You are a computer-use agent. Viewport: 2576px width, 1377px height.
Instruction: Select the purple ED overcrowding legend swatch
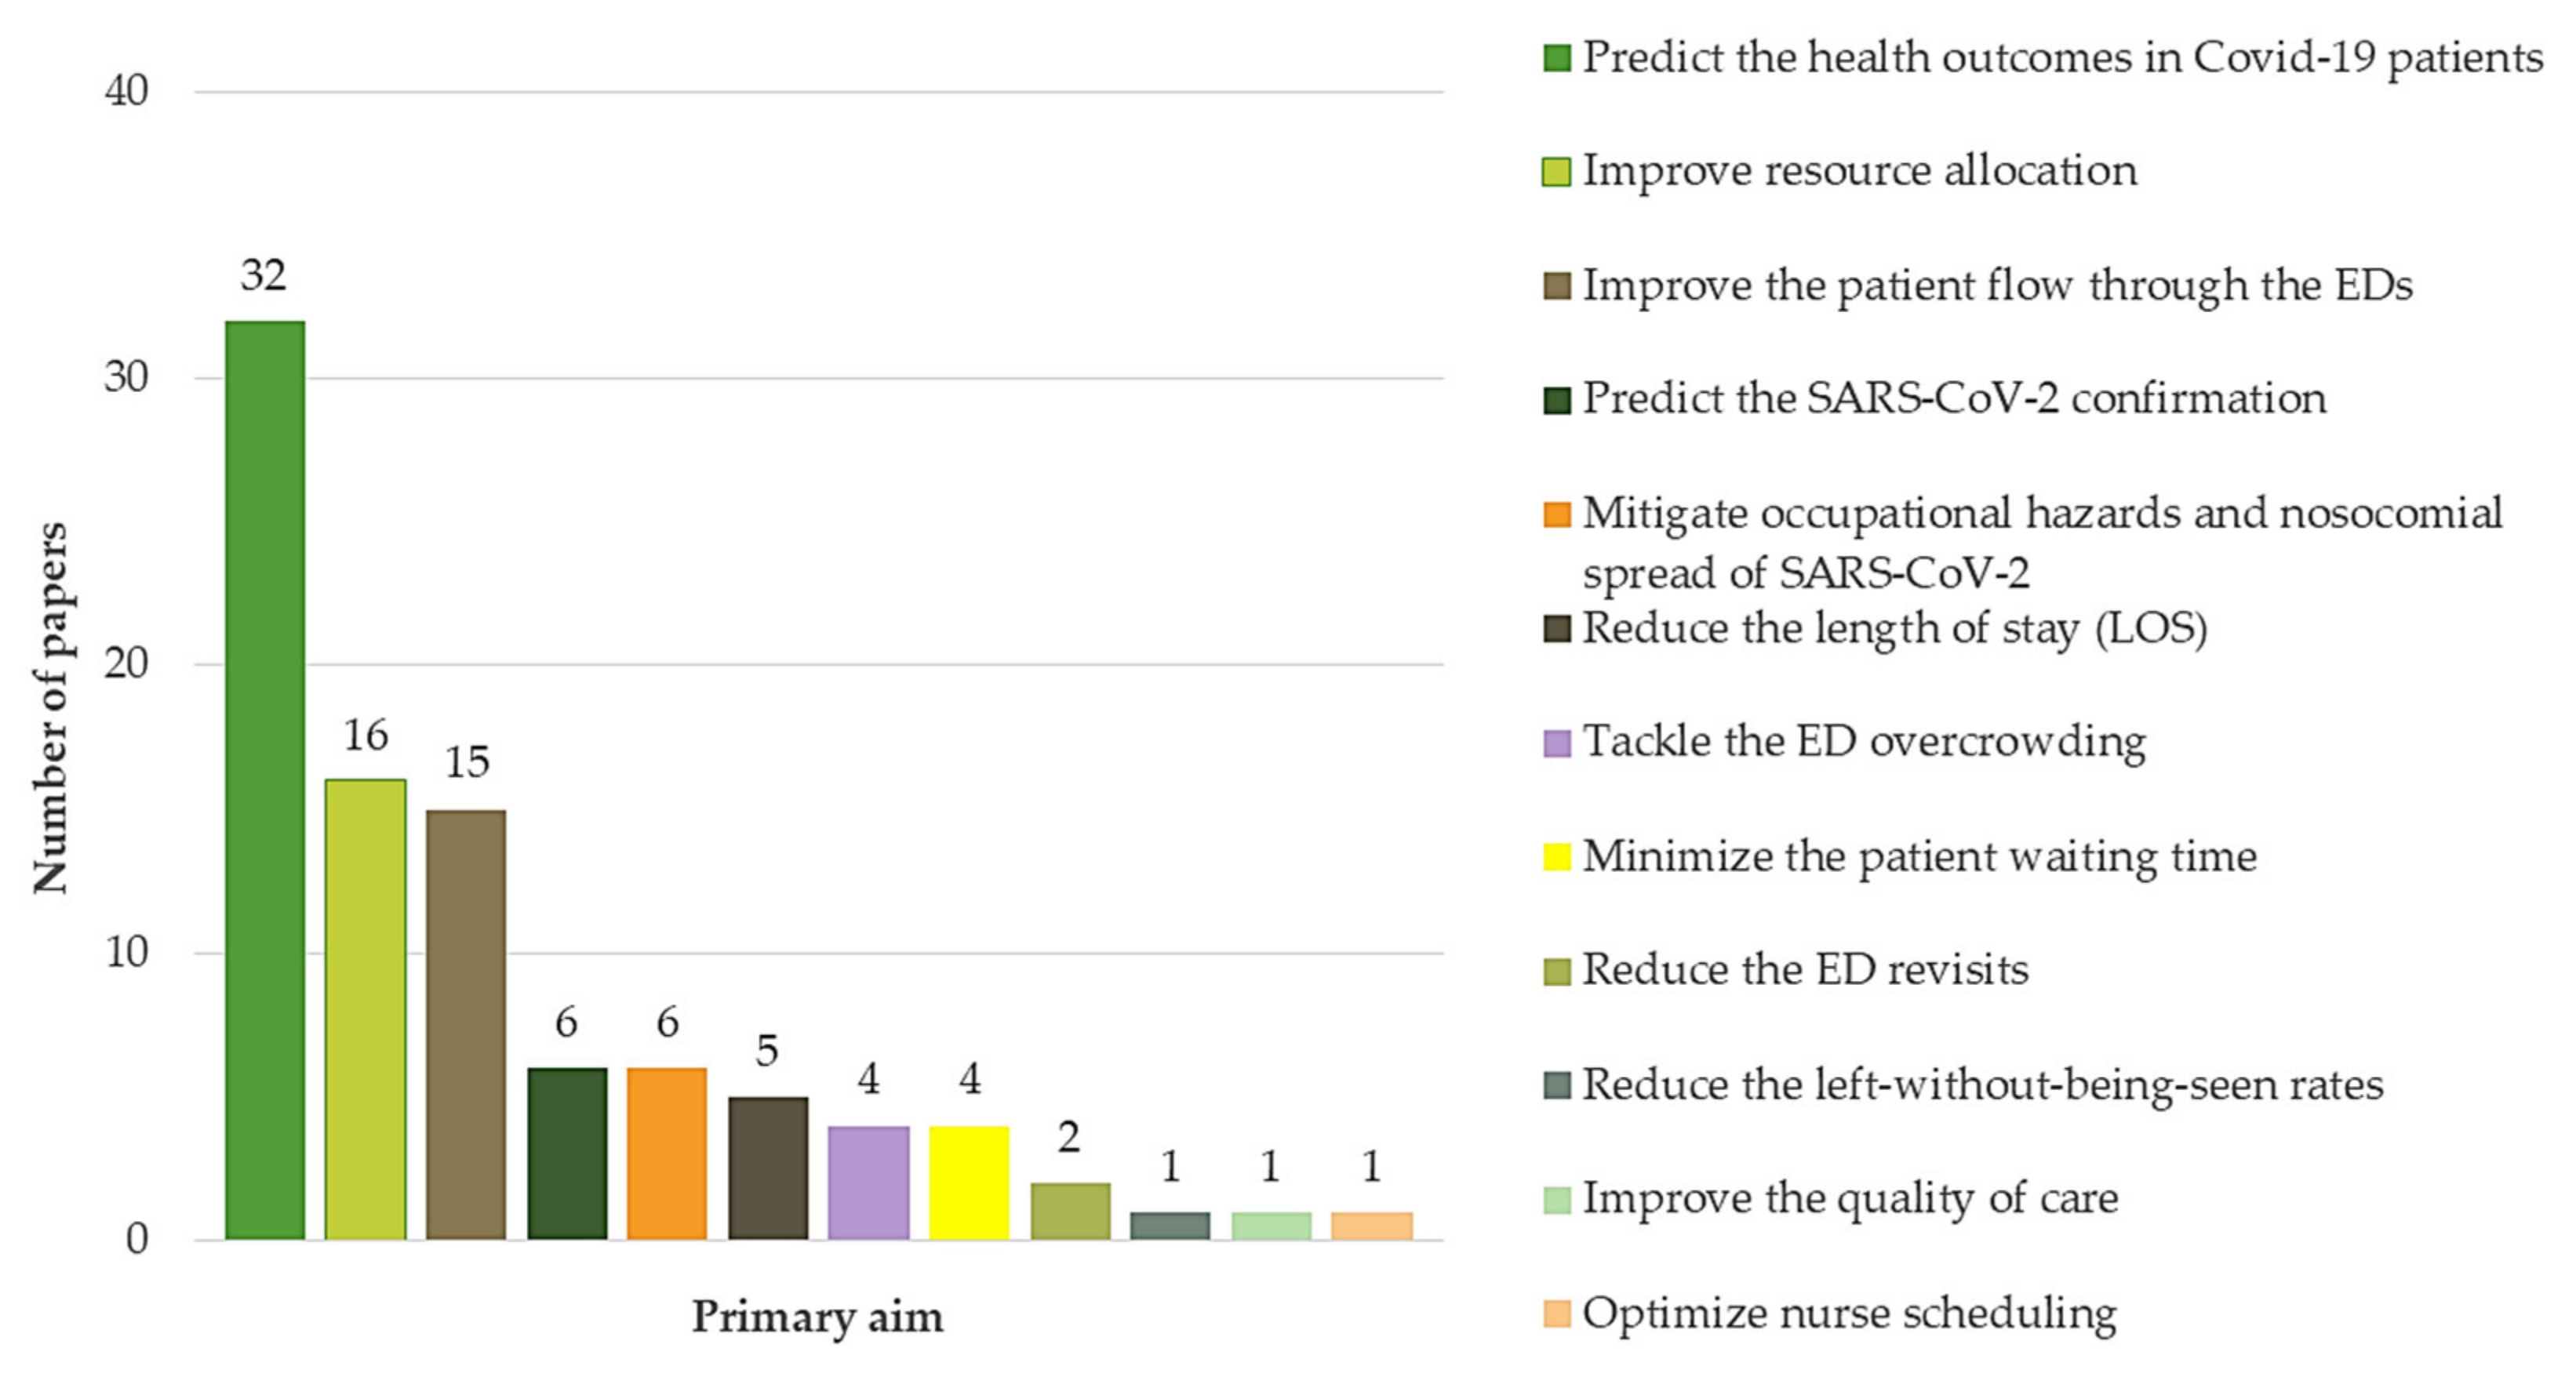coord(1556,743)
